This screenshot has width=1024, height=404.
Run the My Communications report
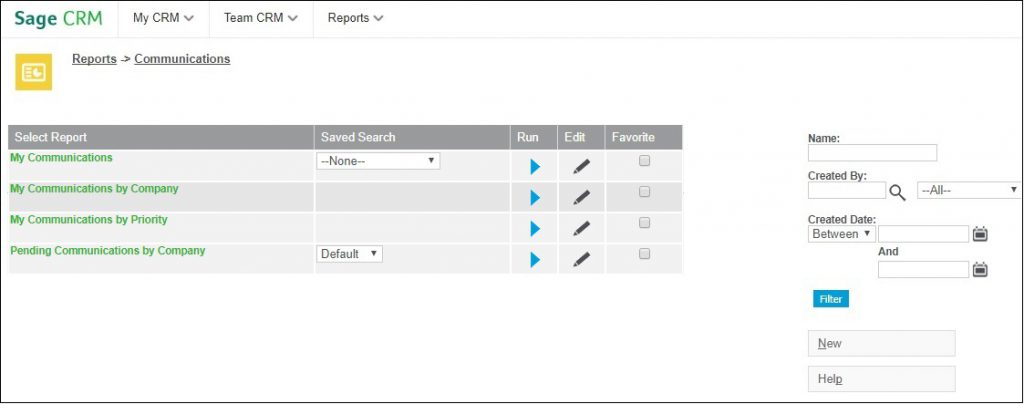535,166
